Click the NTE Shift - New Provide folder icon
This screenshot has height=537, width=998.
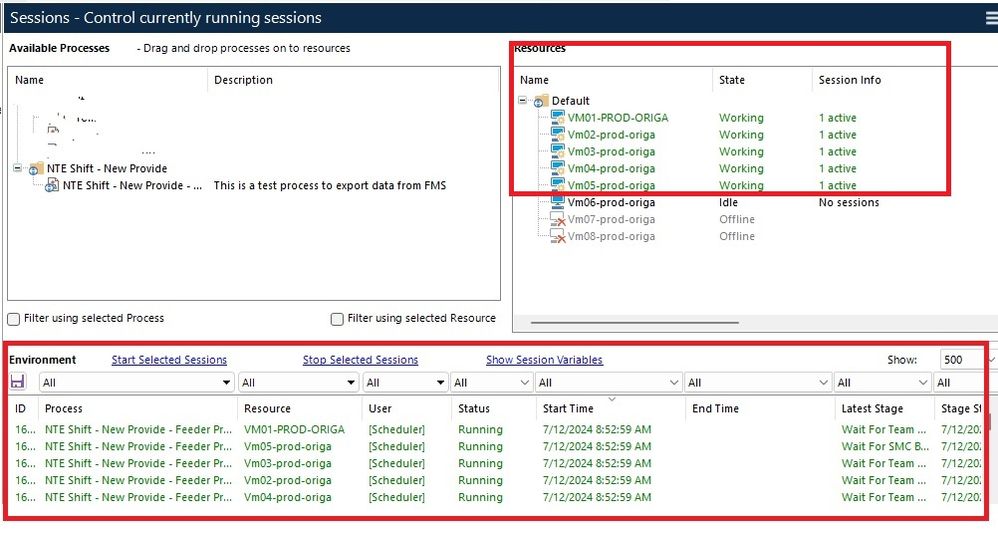click(36, 169)
